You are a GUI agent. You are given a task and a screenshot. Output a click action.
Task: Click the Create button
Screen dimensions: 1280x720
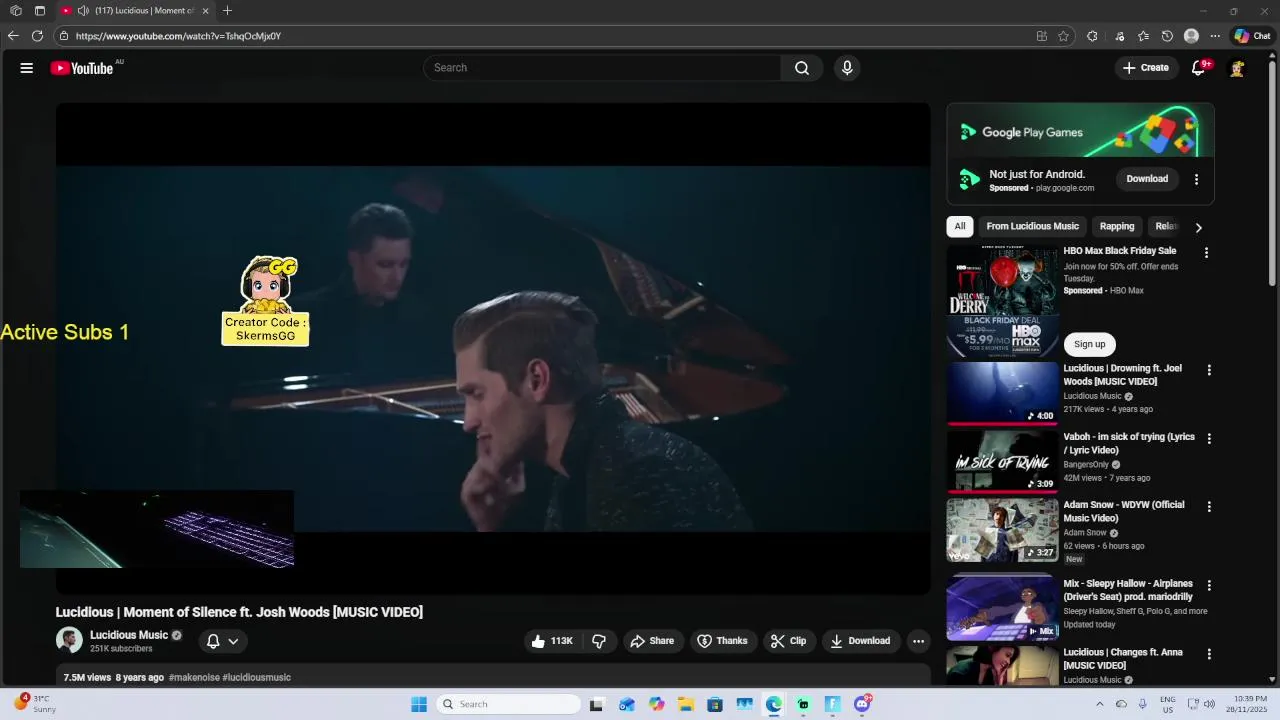coord(1146,68)
